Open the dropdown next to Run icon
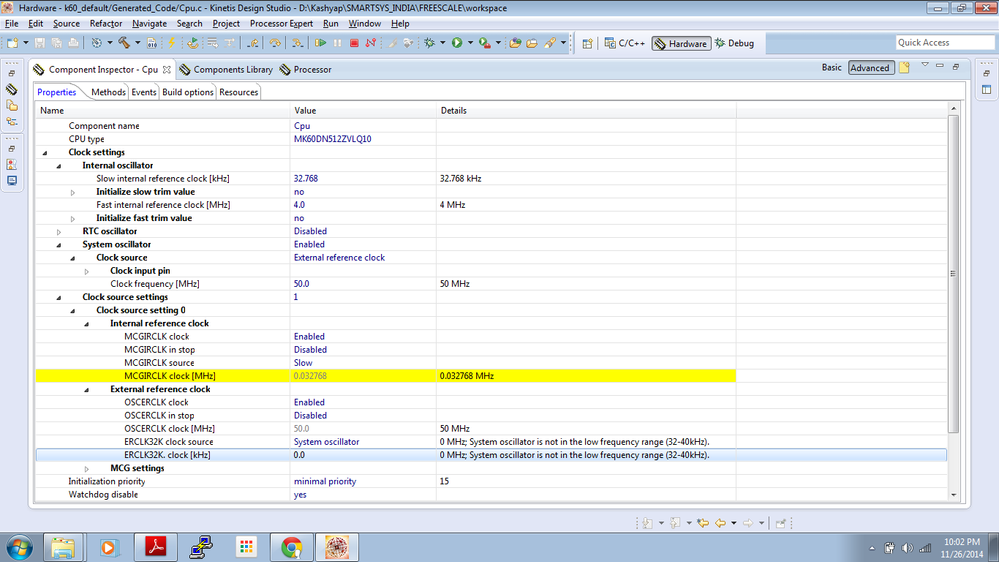 (470, 43)
